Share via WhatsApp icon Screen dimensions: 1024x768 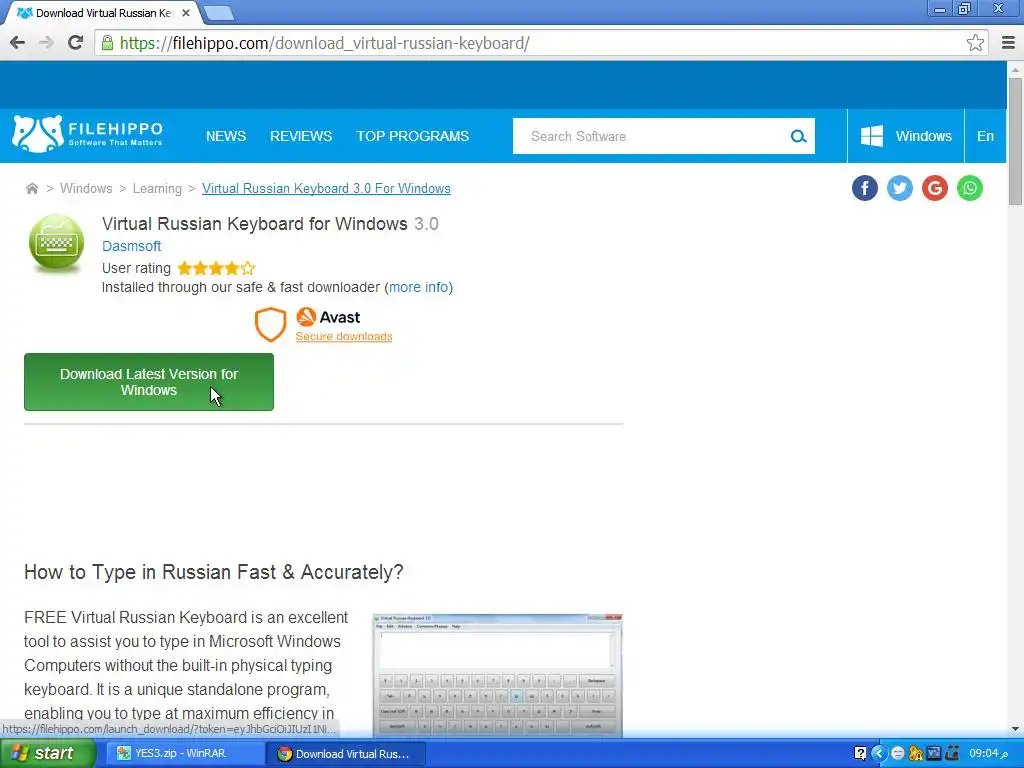[970, 188]
